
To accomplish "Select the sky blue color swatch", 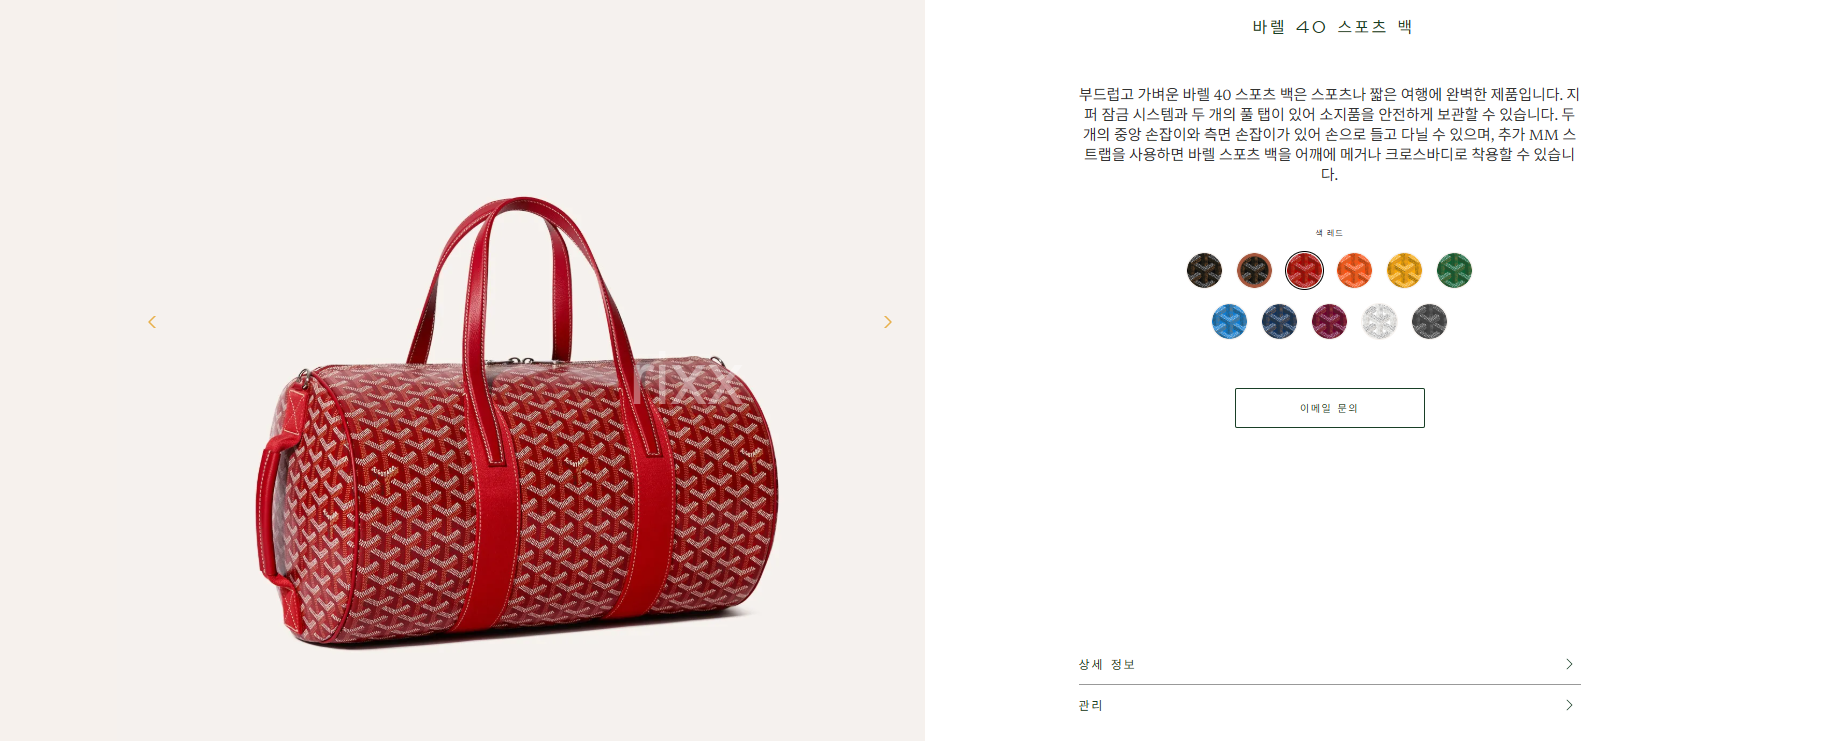I will (x=1229, y=321).
